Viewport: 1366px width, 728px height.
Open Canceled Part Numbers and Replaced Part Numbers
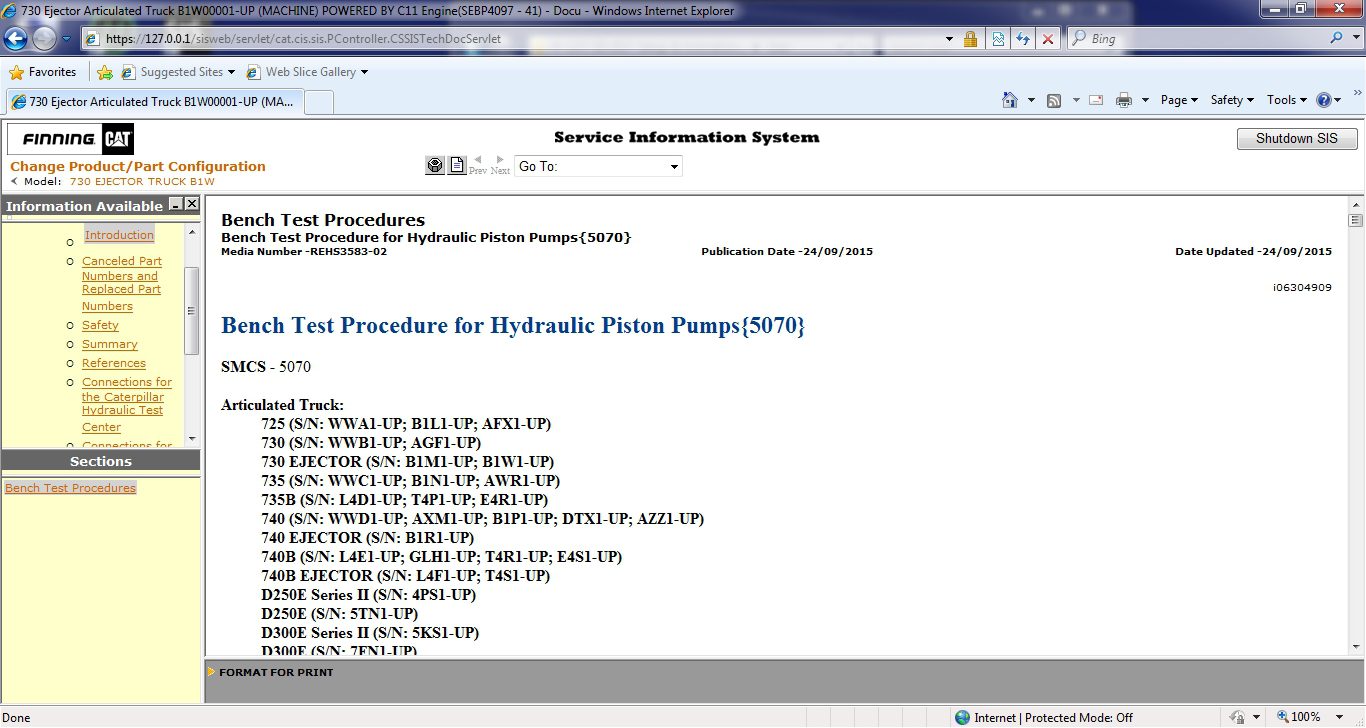(x=122, y=283)
